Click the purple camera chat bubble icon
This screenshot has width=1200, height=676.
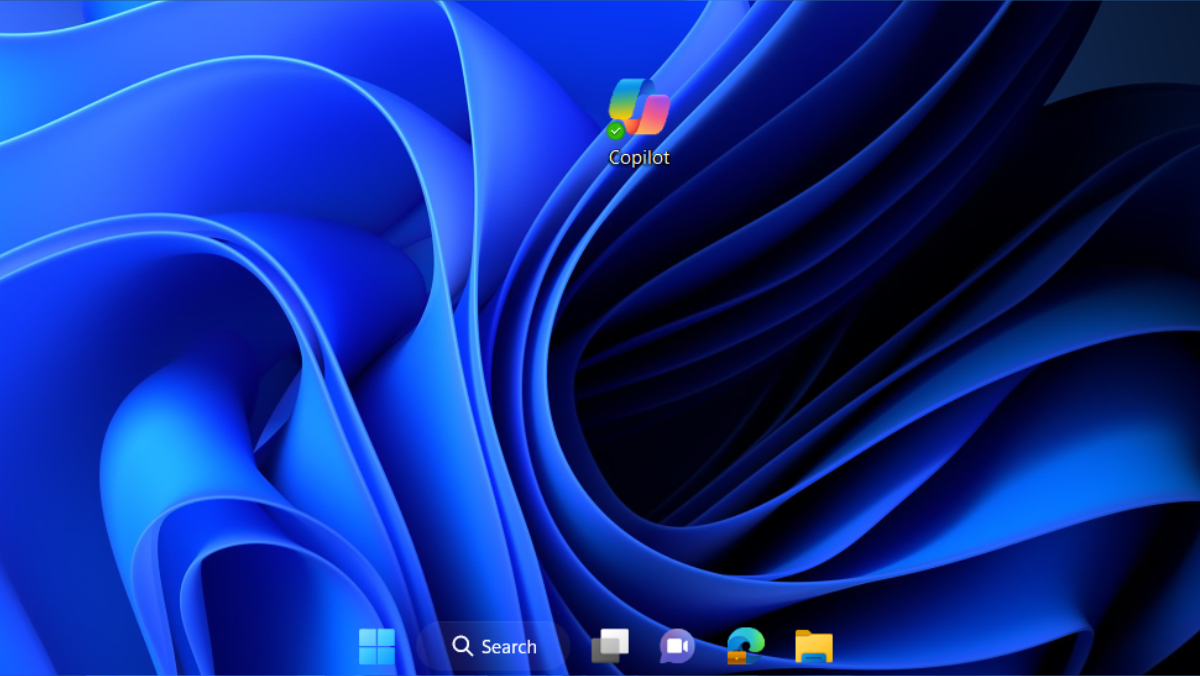677,646
